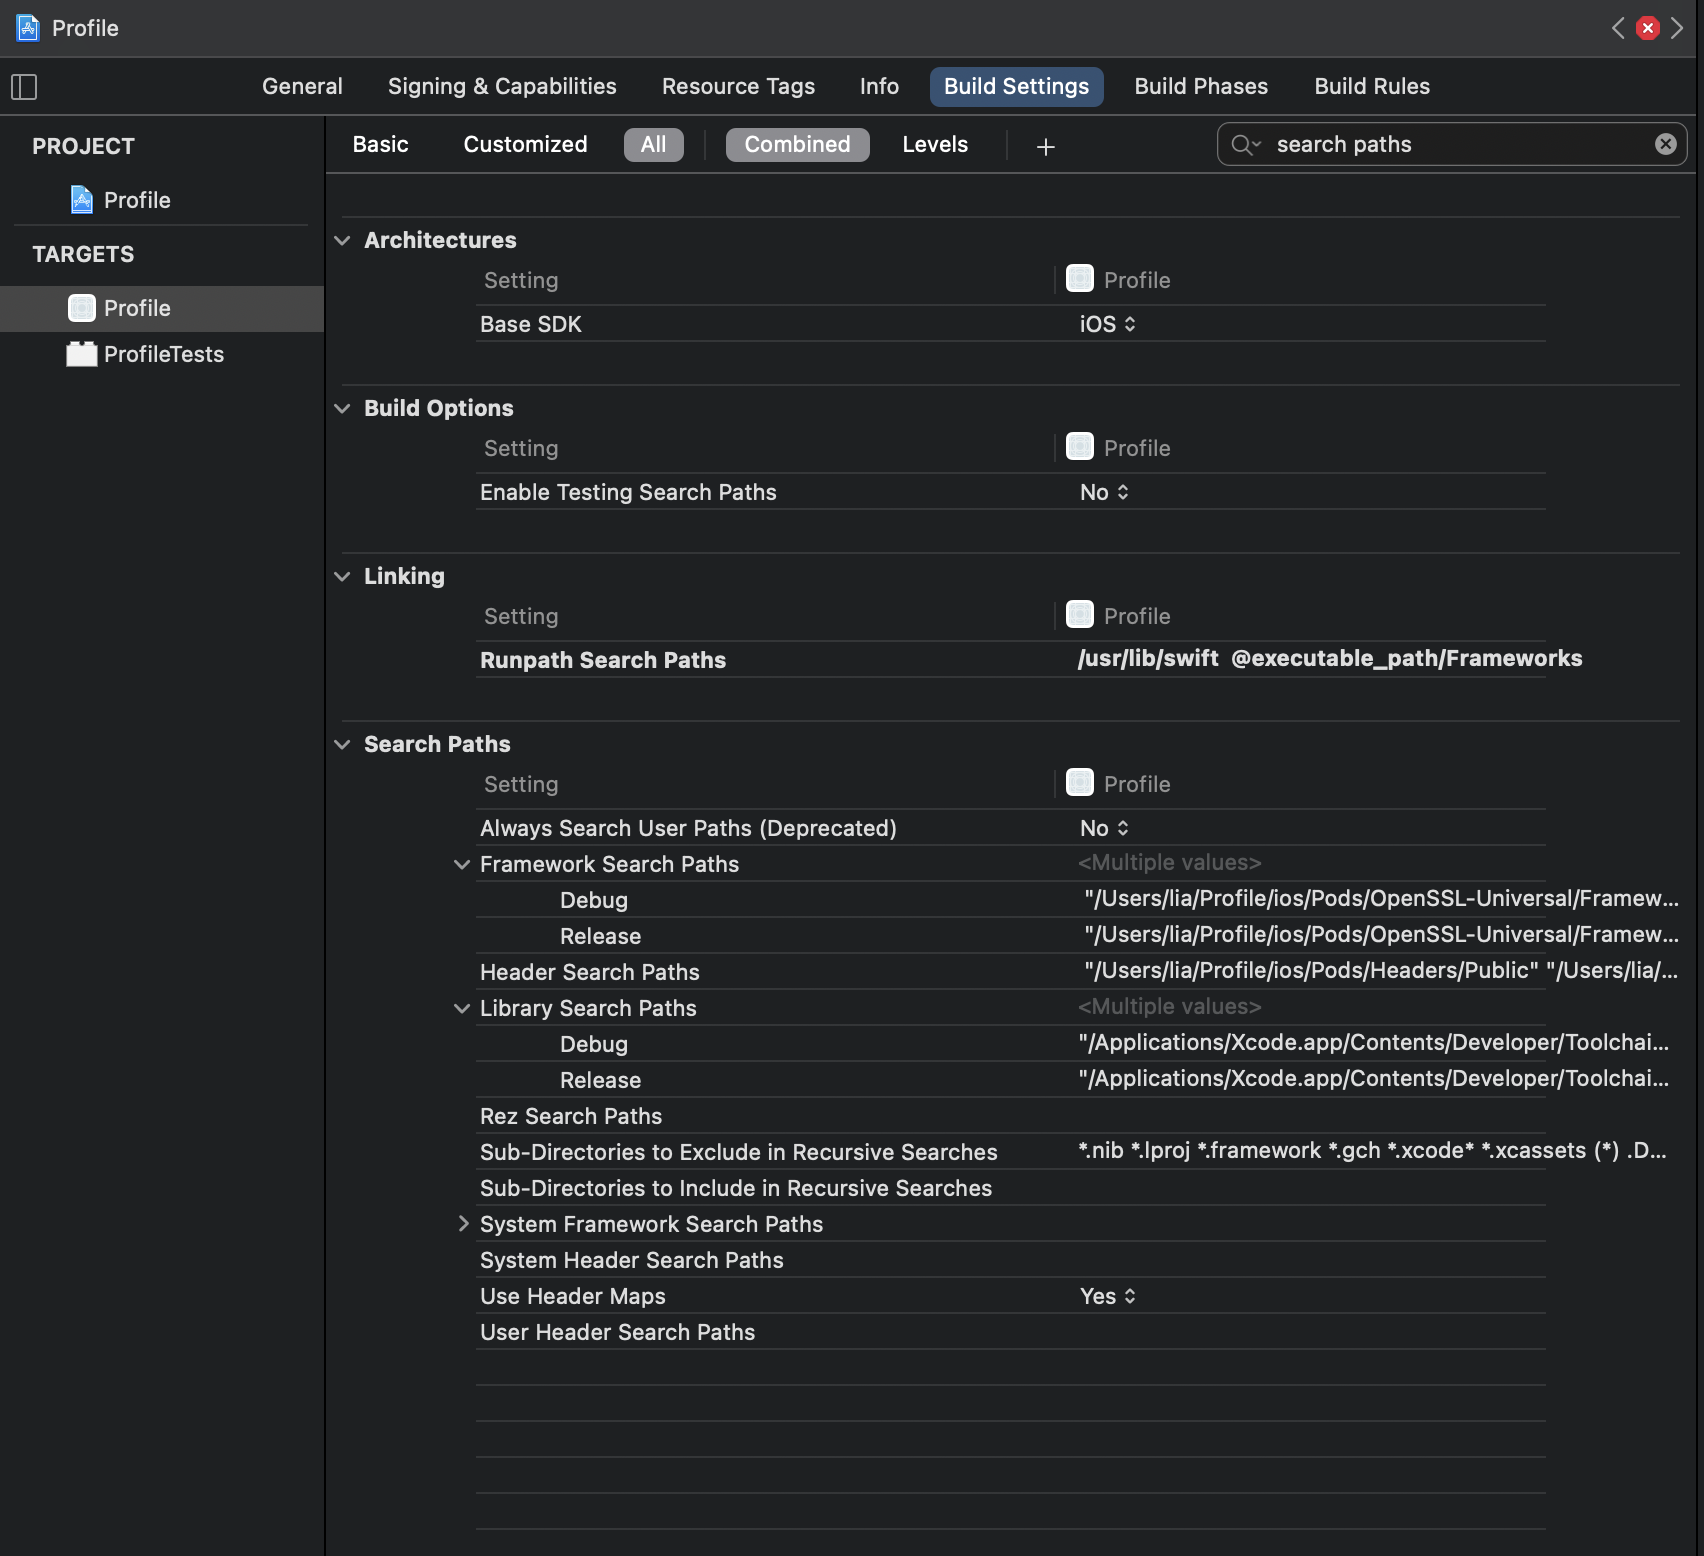This screenshot has width=1704, height=1556.
Task: Select Base SDK setting name
Action: (x=531, y=324)
